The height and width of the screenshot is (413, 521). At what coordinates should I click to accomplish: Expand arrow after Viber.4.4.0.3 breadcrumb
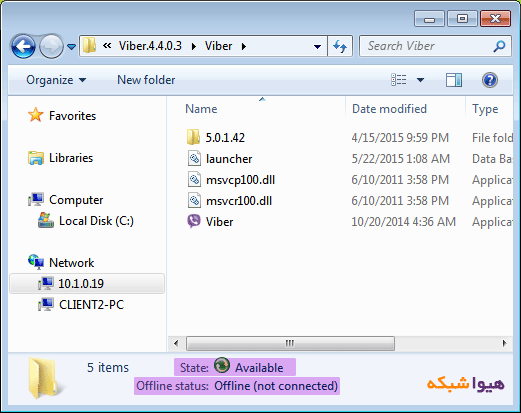click(x=194, y=46)
